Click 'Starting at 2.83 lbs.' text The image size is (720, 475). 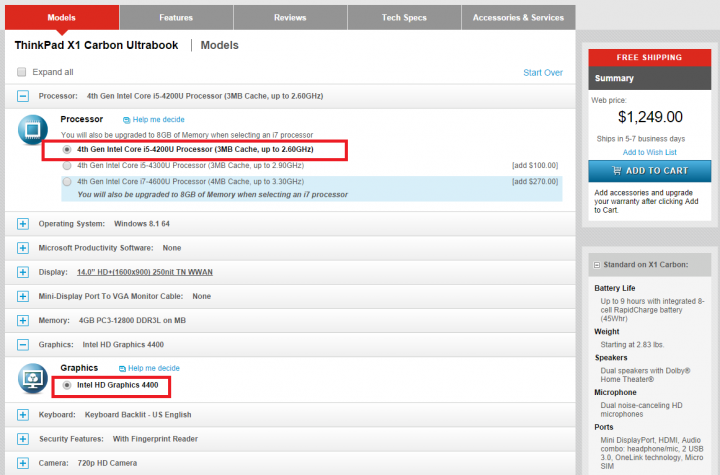click(x=632, y=345)
